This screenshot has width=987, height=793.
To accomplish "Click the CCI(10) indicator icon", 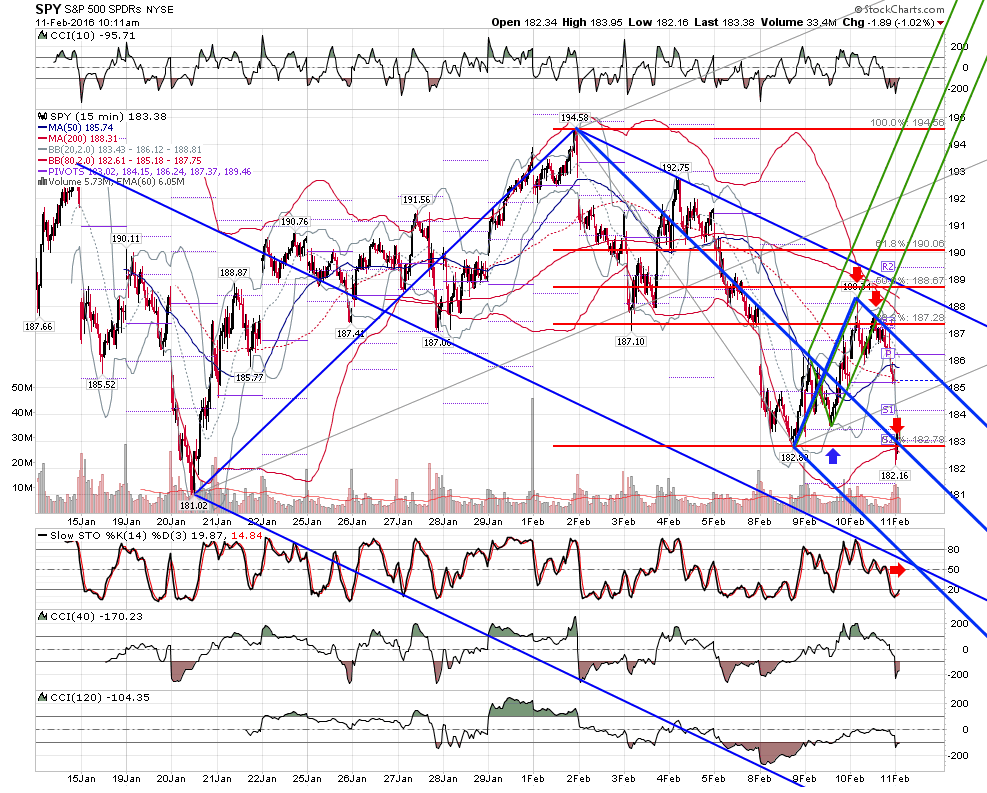I will click(x=43, y=35).
